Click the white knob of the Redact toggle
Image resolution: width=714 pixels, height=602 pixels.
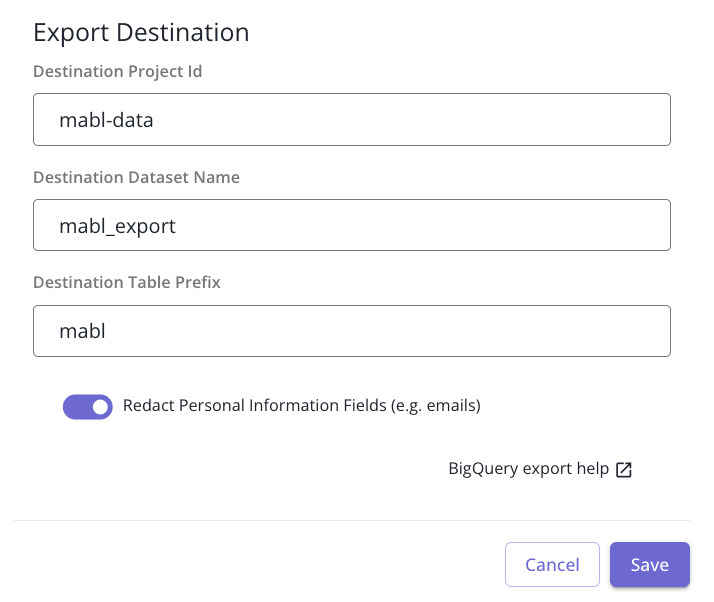coord(100,406)
